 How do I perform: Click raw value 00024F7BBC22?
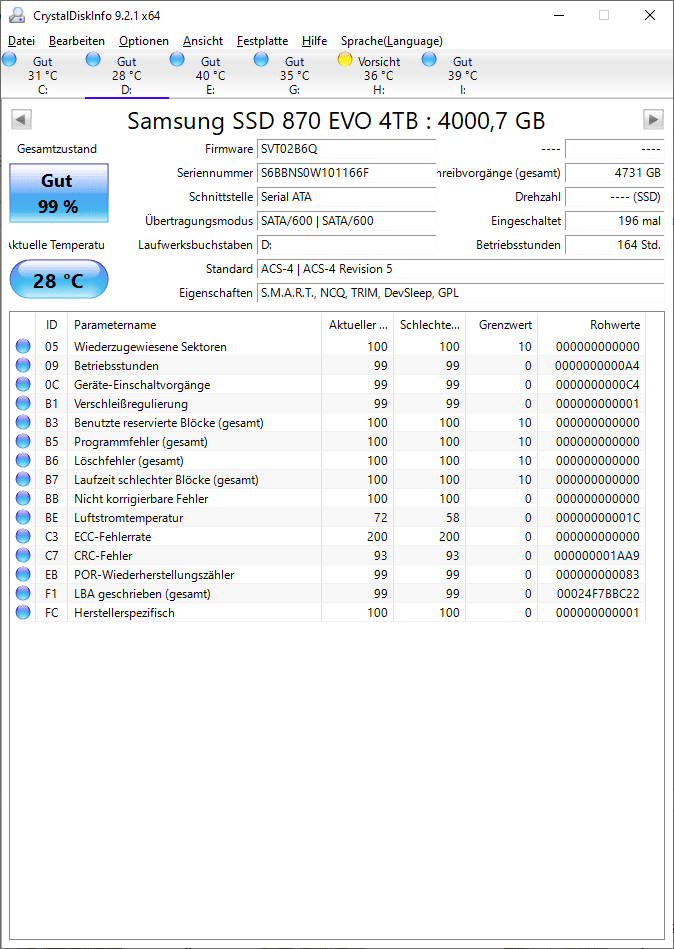(x=598, y=594)
